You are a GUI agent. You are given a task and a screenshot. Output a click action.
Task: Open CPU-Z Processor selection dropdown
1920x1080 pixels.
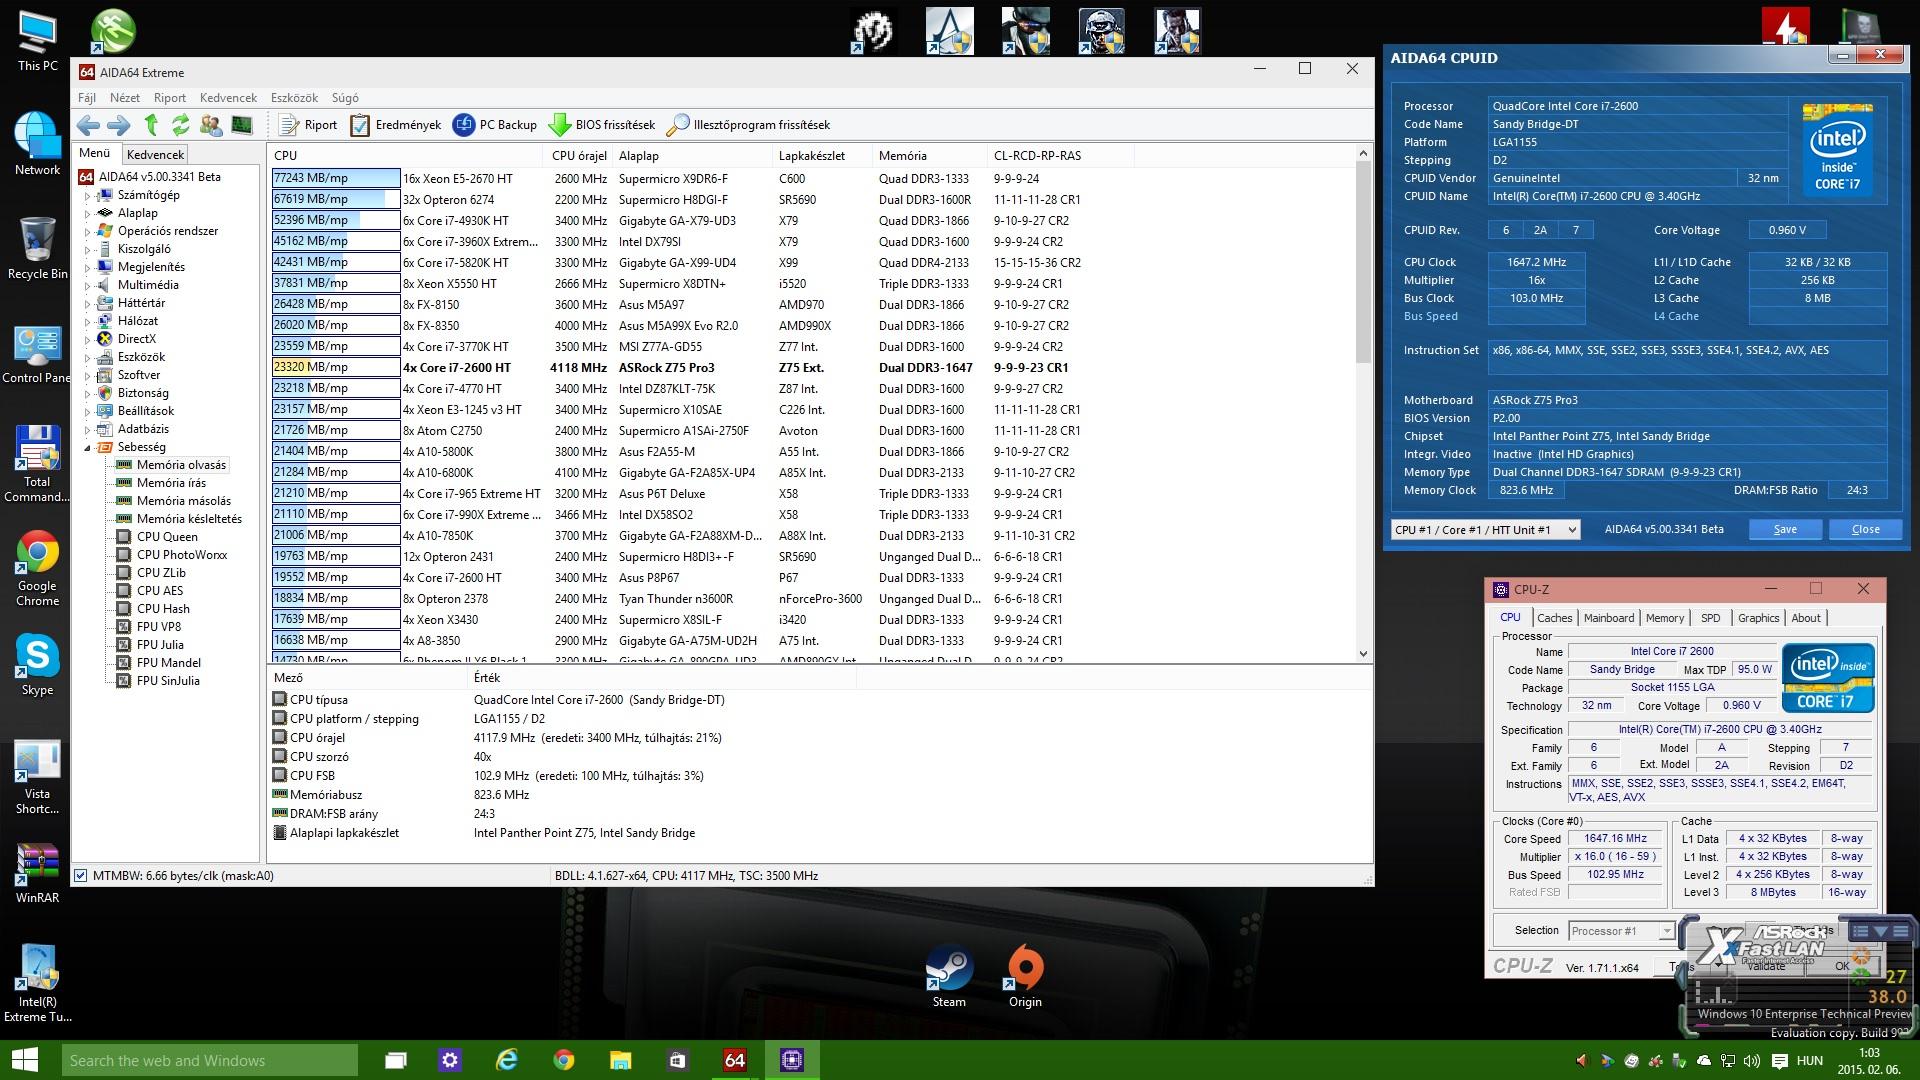1621,931
